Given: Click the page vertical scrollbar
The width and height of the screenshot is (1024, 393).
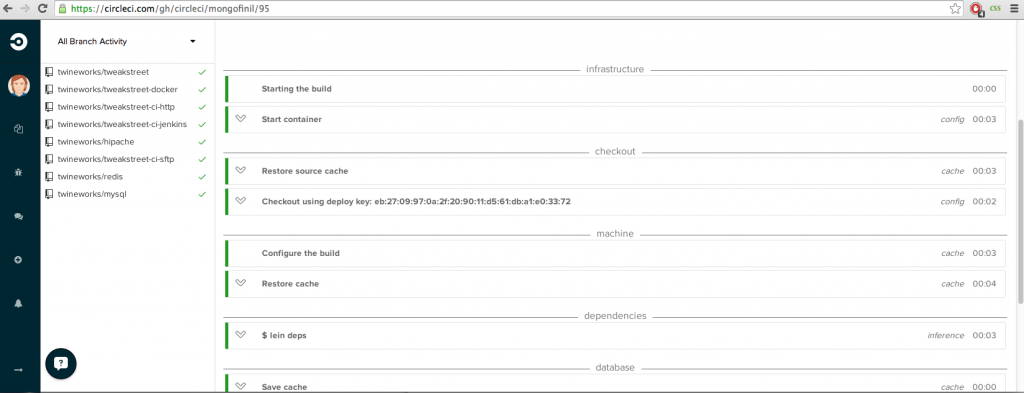Looking at the screenshot, I should tap(1019, 211).
